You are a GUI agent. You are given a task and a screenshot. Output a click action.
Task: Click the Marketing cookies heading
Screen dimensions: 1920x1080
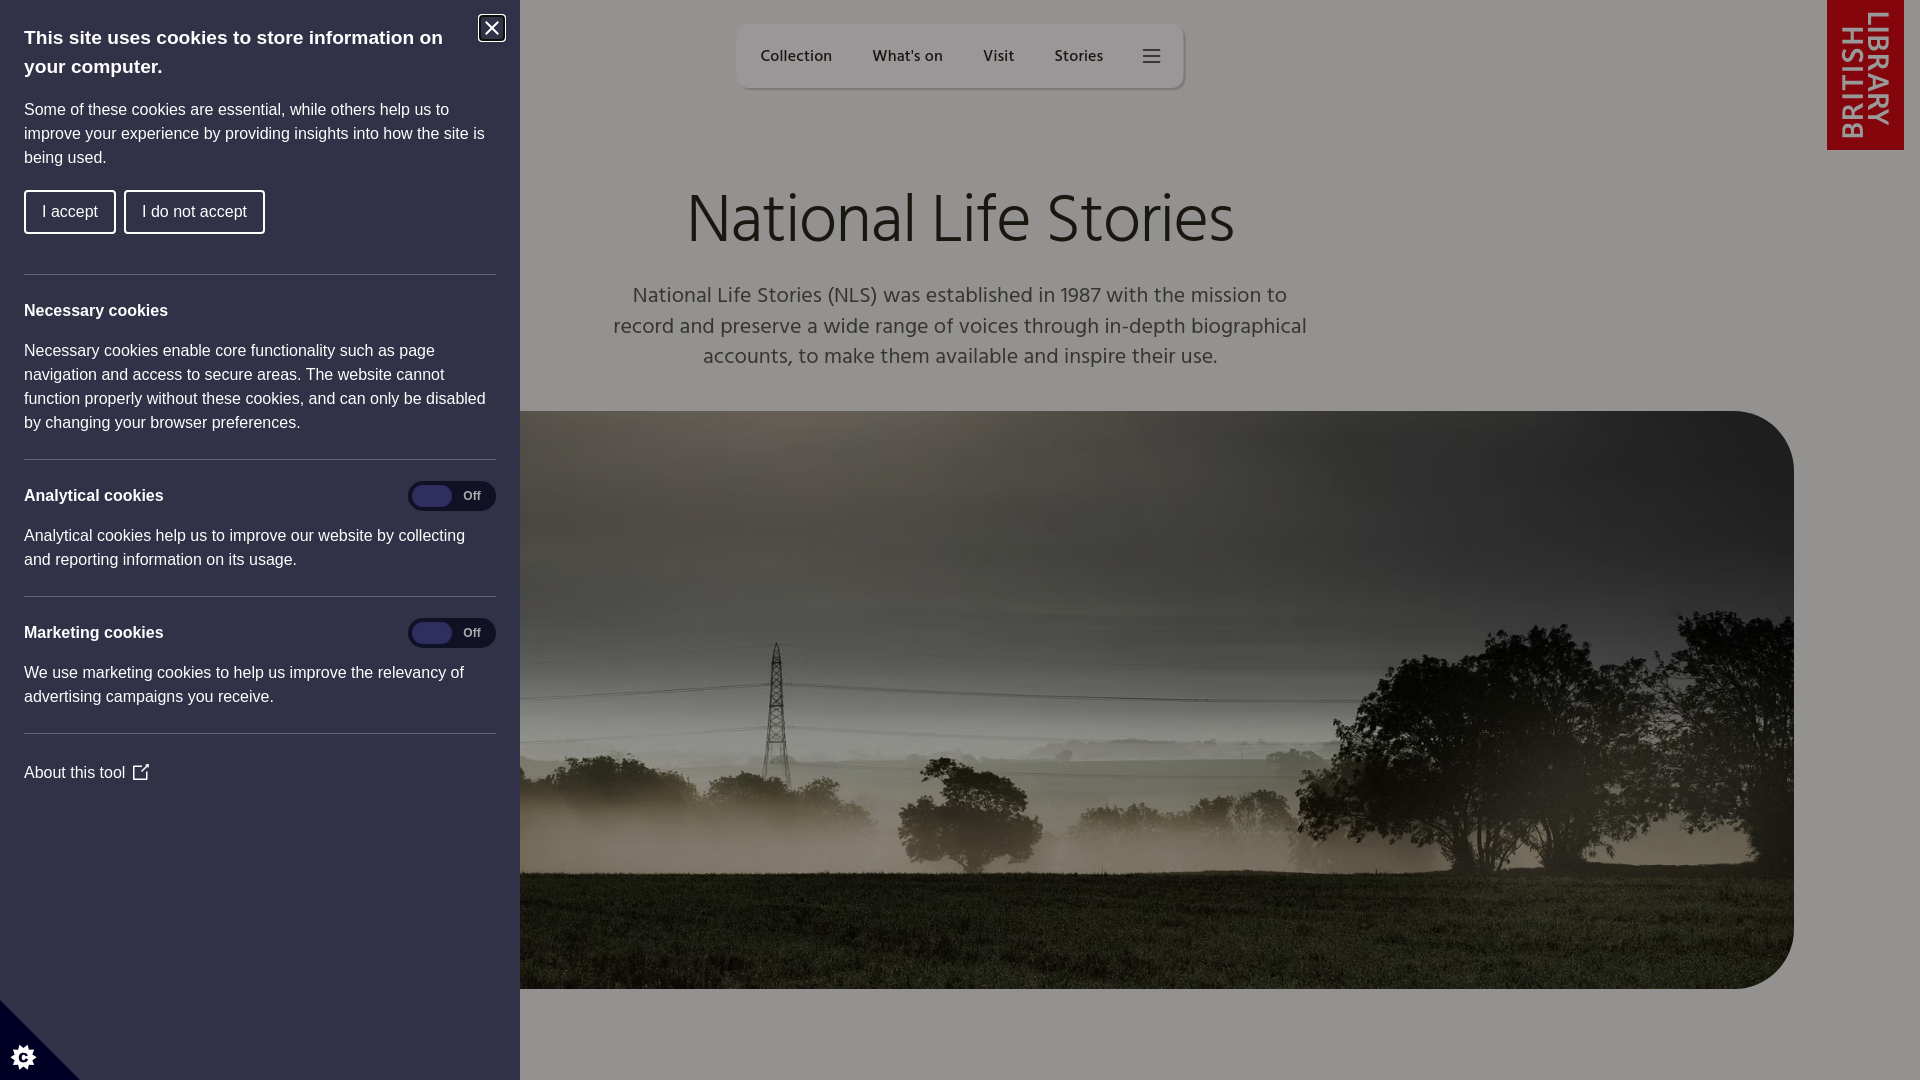[x=94, y=633]
